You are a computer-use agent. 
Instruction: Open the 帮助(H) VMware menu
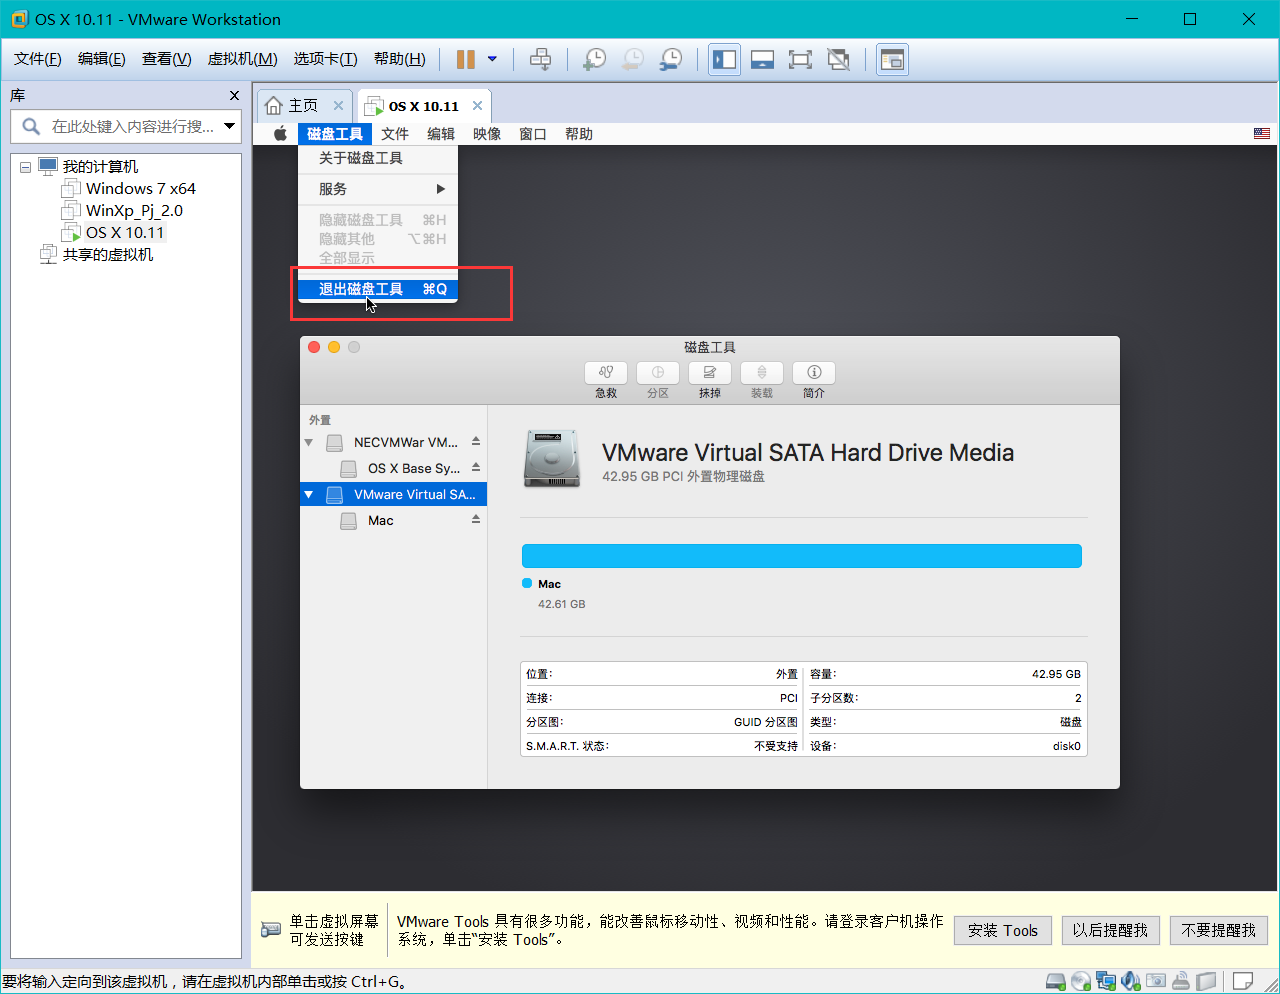[x=400, y=59]
